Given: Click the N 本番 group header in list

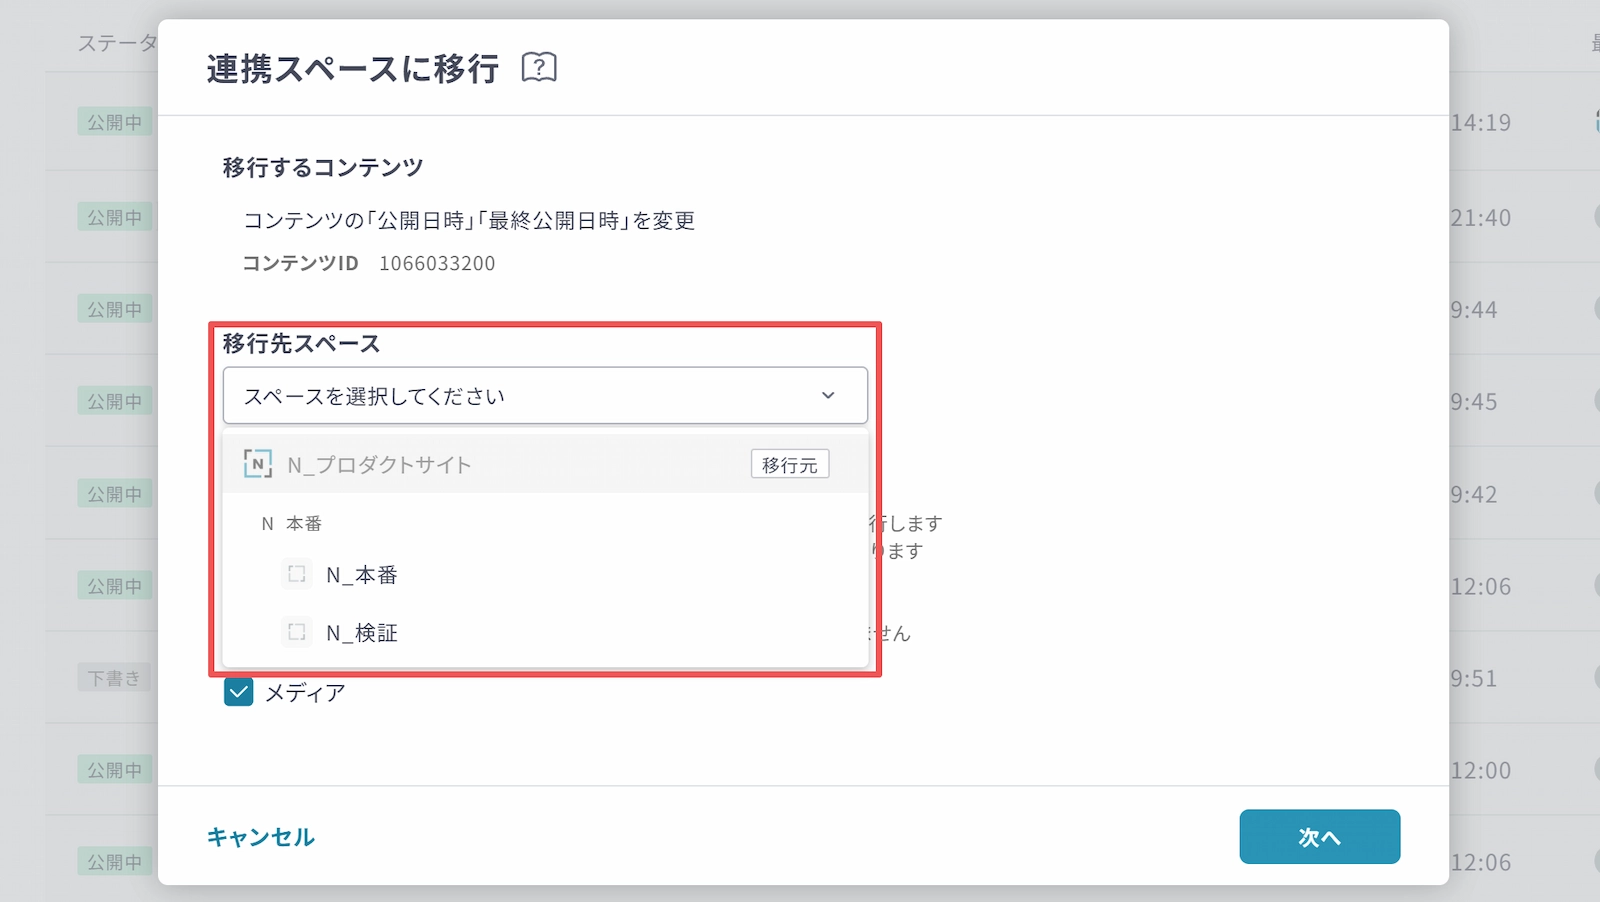Looking at the screenshot, I should tap(292, 524).
